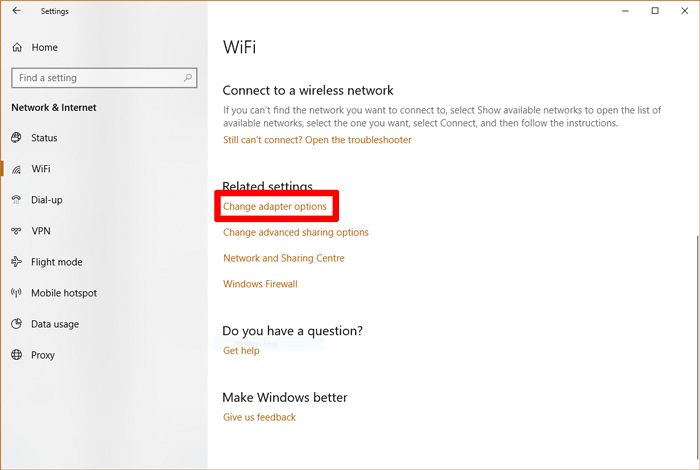700x470 pixels.
Task: Click the Data usage pie icon
Action: (x=17, y=324)
